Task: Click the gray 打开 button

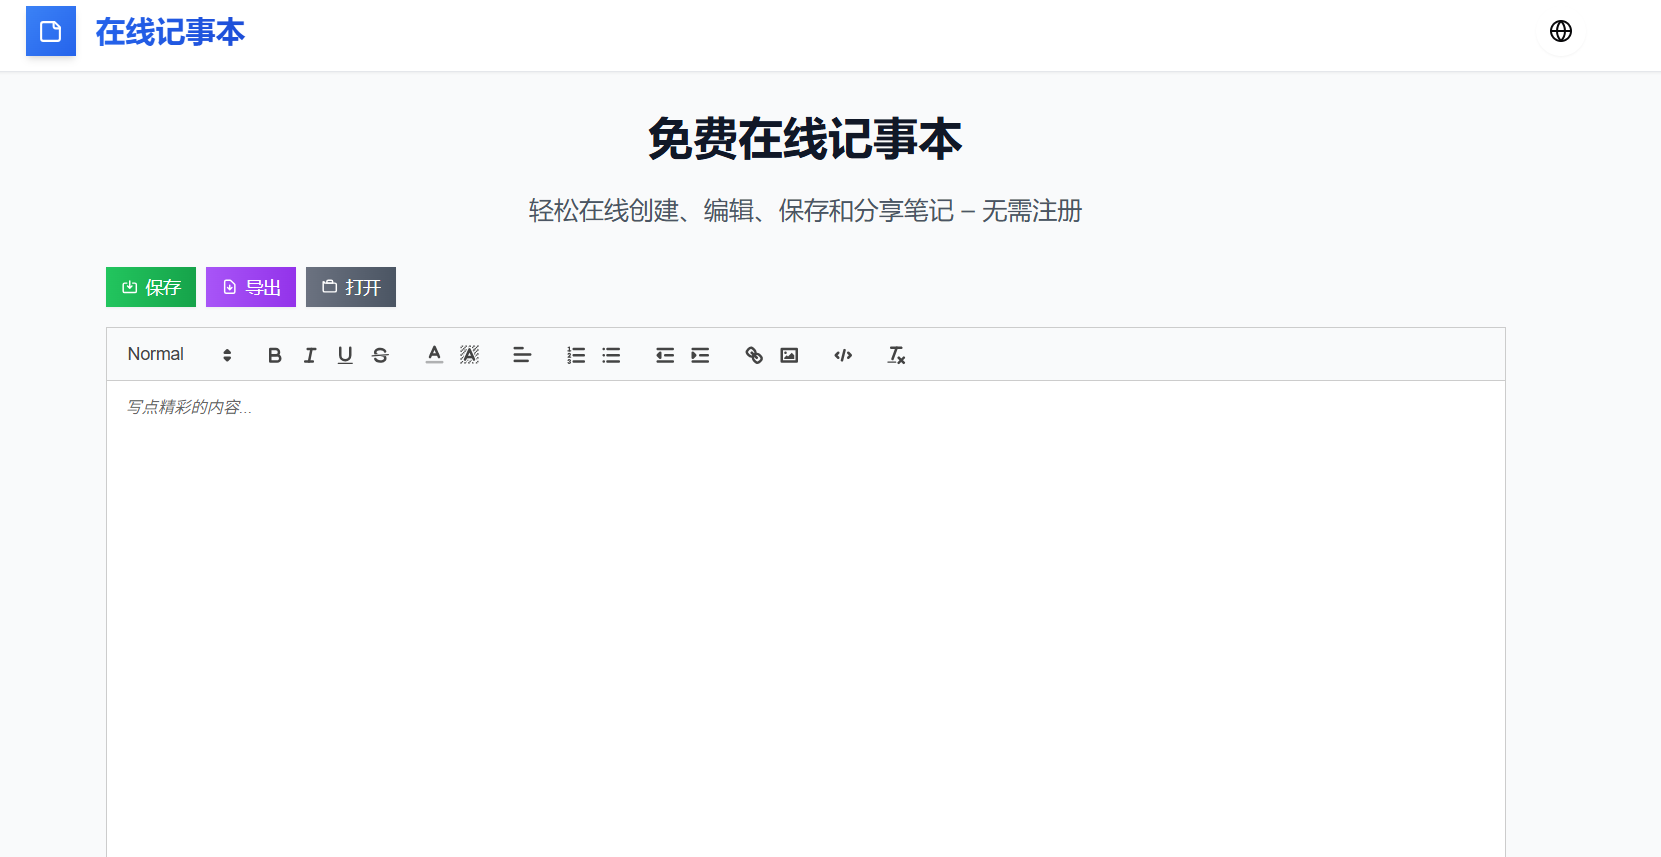Action: point(351,287)
